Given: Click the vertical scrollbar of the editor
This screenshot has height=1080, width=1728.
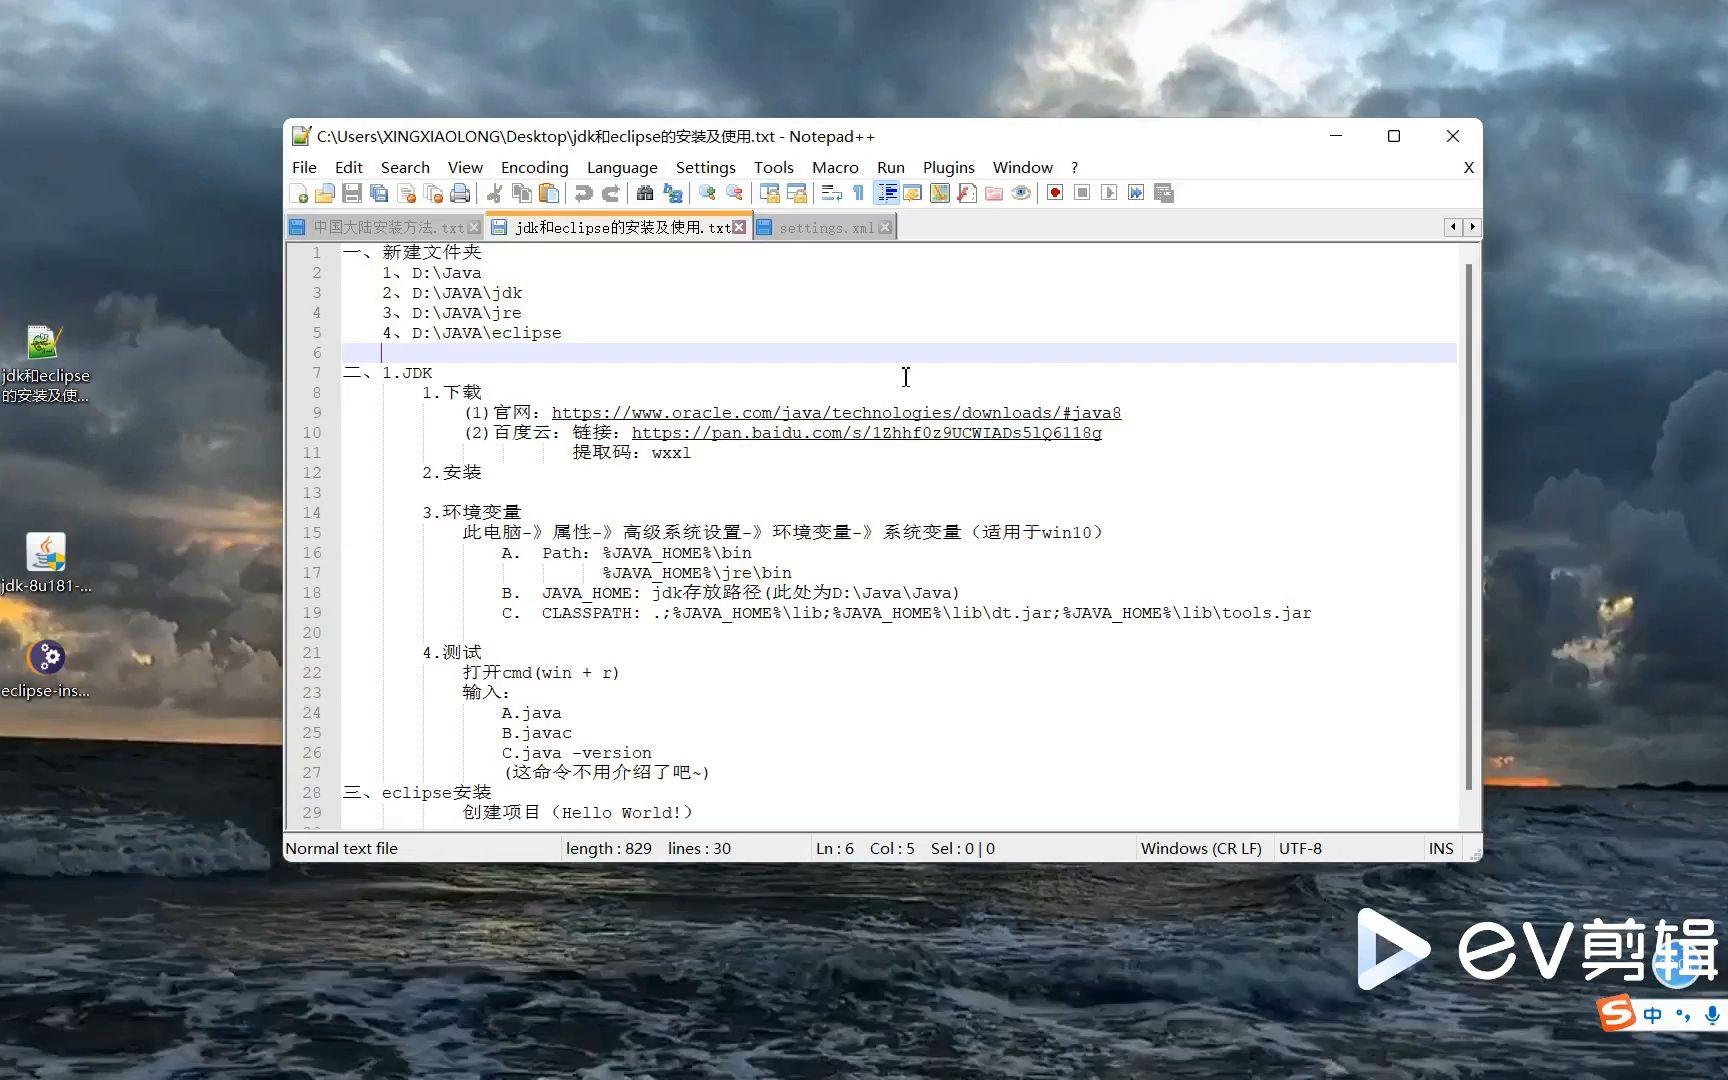Looking at the screenshot, I should click(x=1469, y=528).
